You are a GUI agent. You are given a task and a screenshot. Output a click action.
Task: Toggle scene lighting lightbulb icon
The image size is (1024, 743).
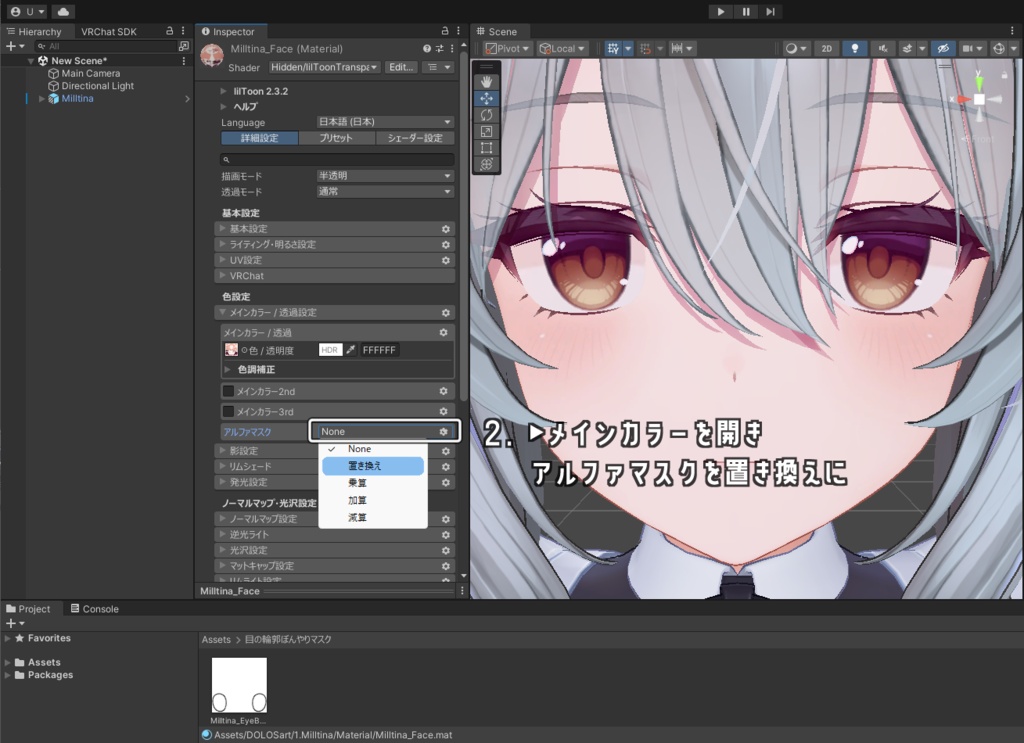pyautogui.click(x=854, y=48)
